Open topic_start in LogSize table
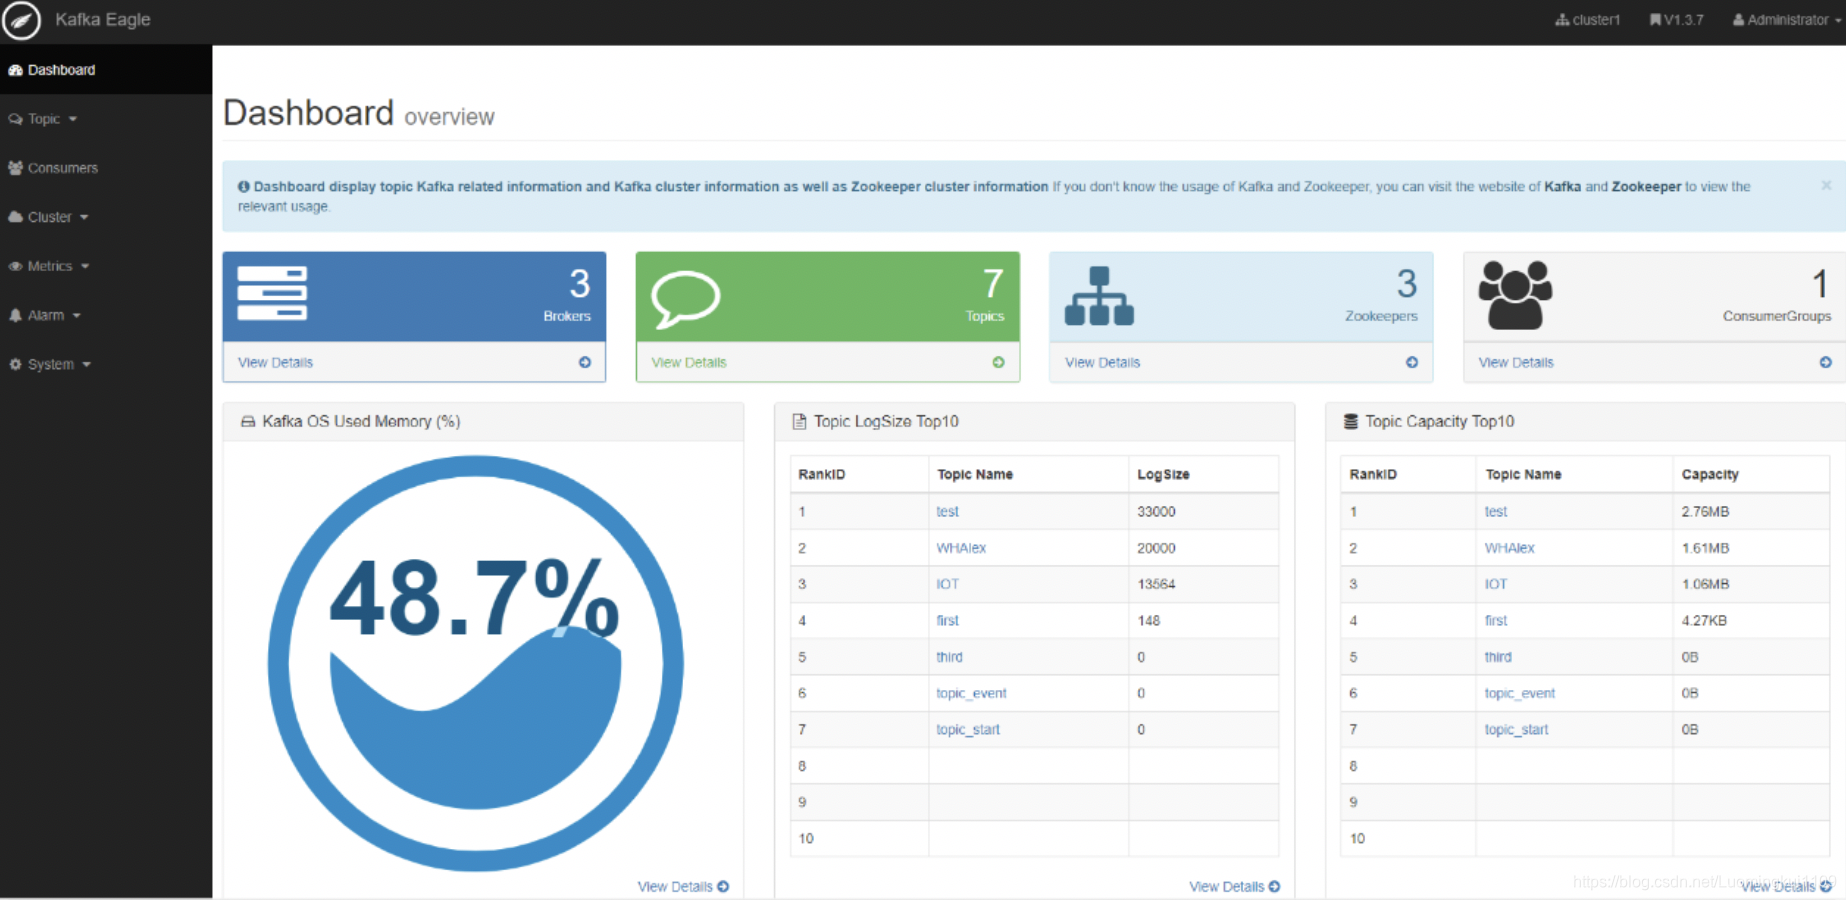The image size is (1846, 900). click(x=968, y=730)
